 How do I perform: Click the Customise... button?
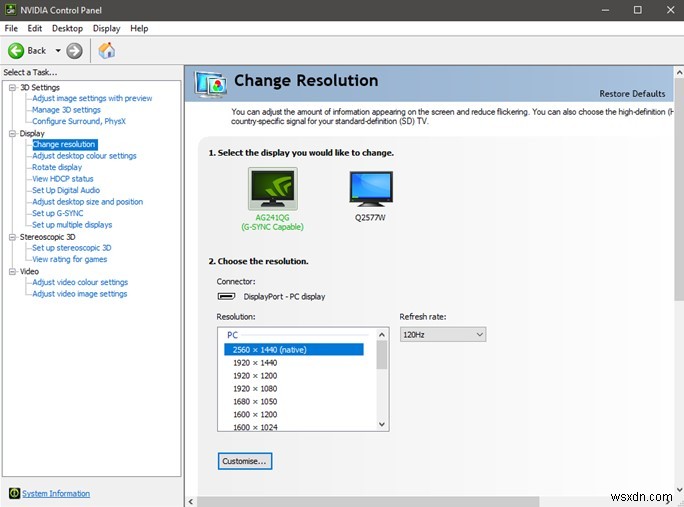(245, 461)
